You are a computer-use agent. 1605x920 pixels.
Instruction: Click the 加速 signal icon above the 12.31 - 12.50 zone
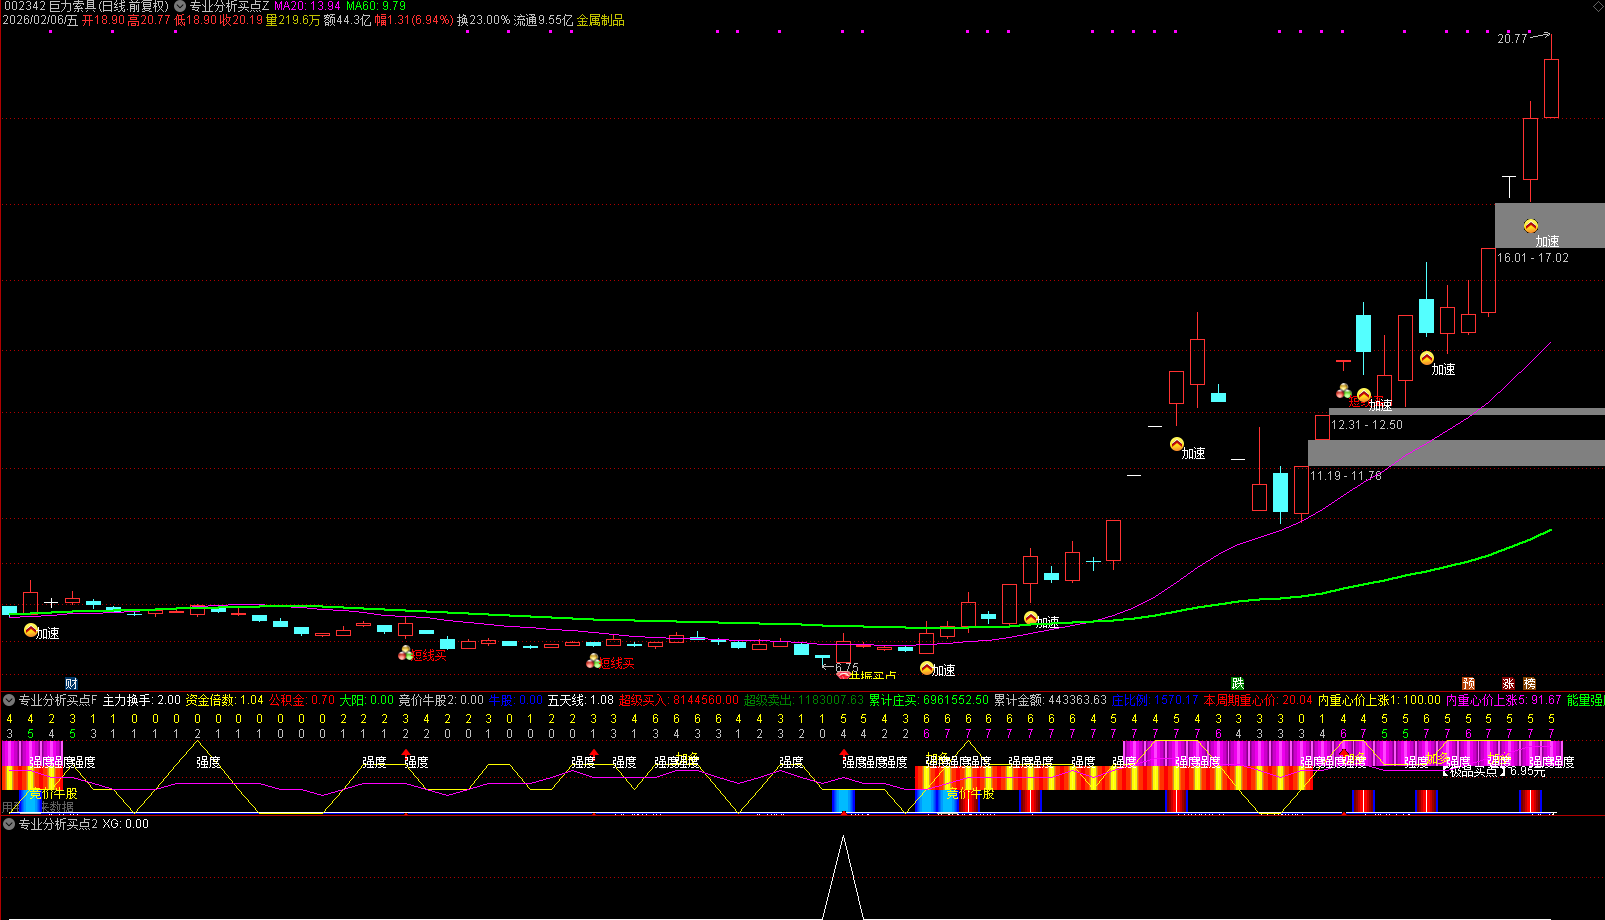click(x=1364, y=395)
